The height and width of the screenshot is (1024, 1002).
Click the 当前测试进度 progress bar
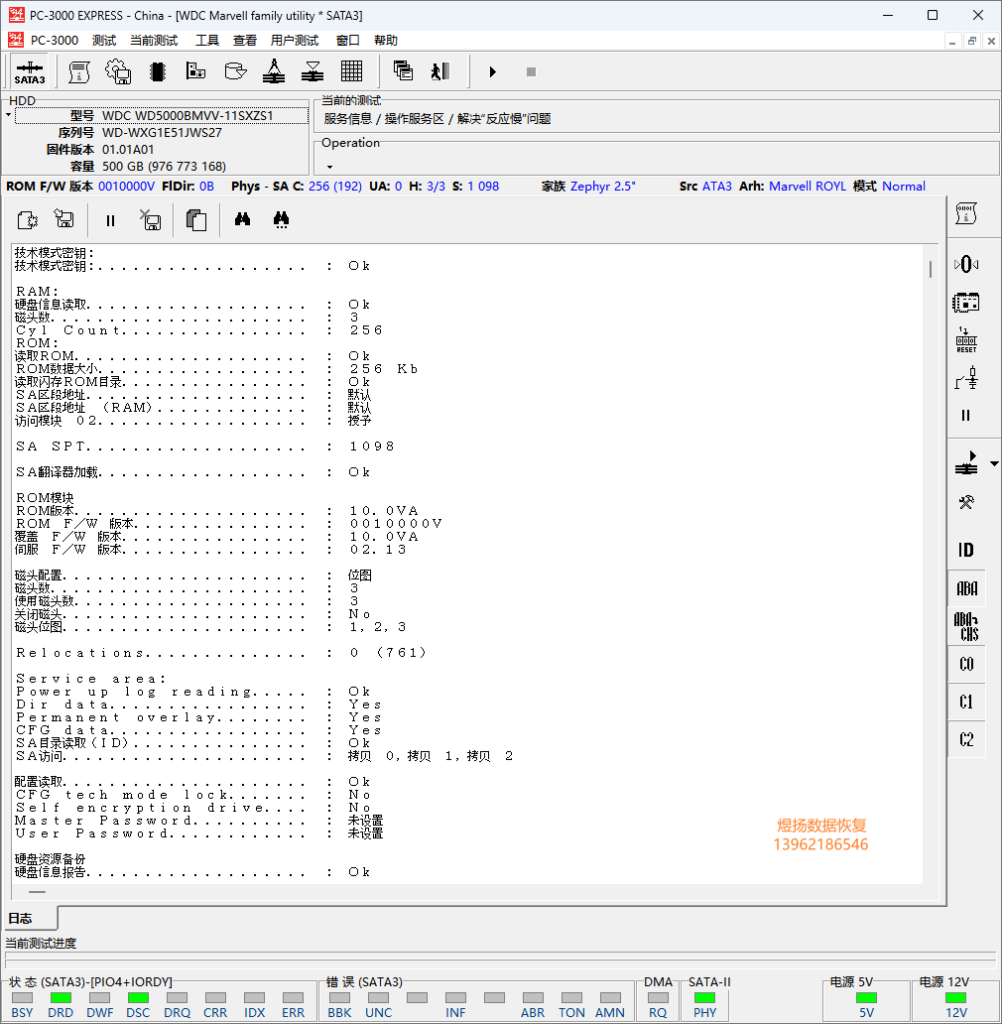point(502,961)
